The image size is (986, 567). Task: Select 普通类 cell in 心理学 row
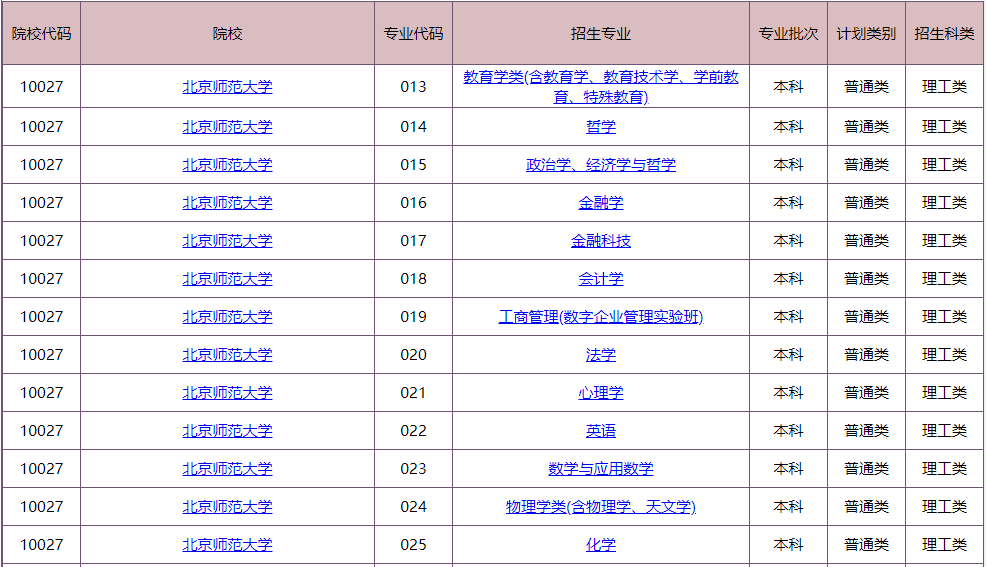click(x=866, y=393)
